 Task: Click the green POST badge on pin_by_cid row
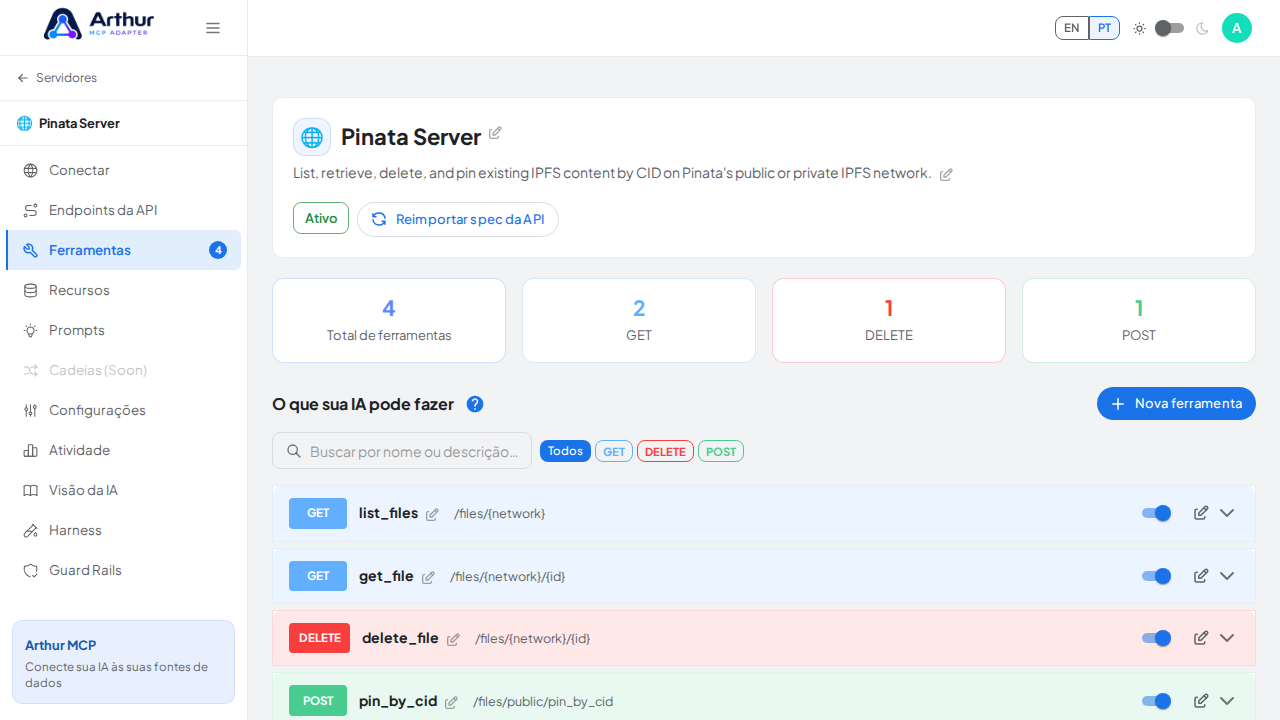[318, 701]
